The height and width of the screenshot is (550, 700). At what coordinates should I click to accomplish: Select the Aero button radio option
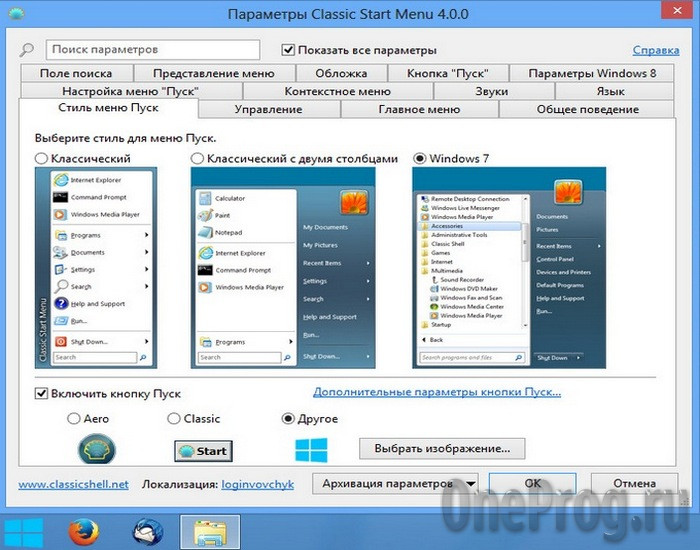pyautogui.click(x=74, y=418)
